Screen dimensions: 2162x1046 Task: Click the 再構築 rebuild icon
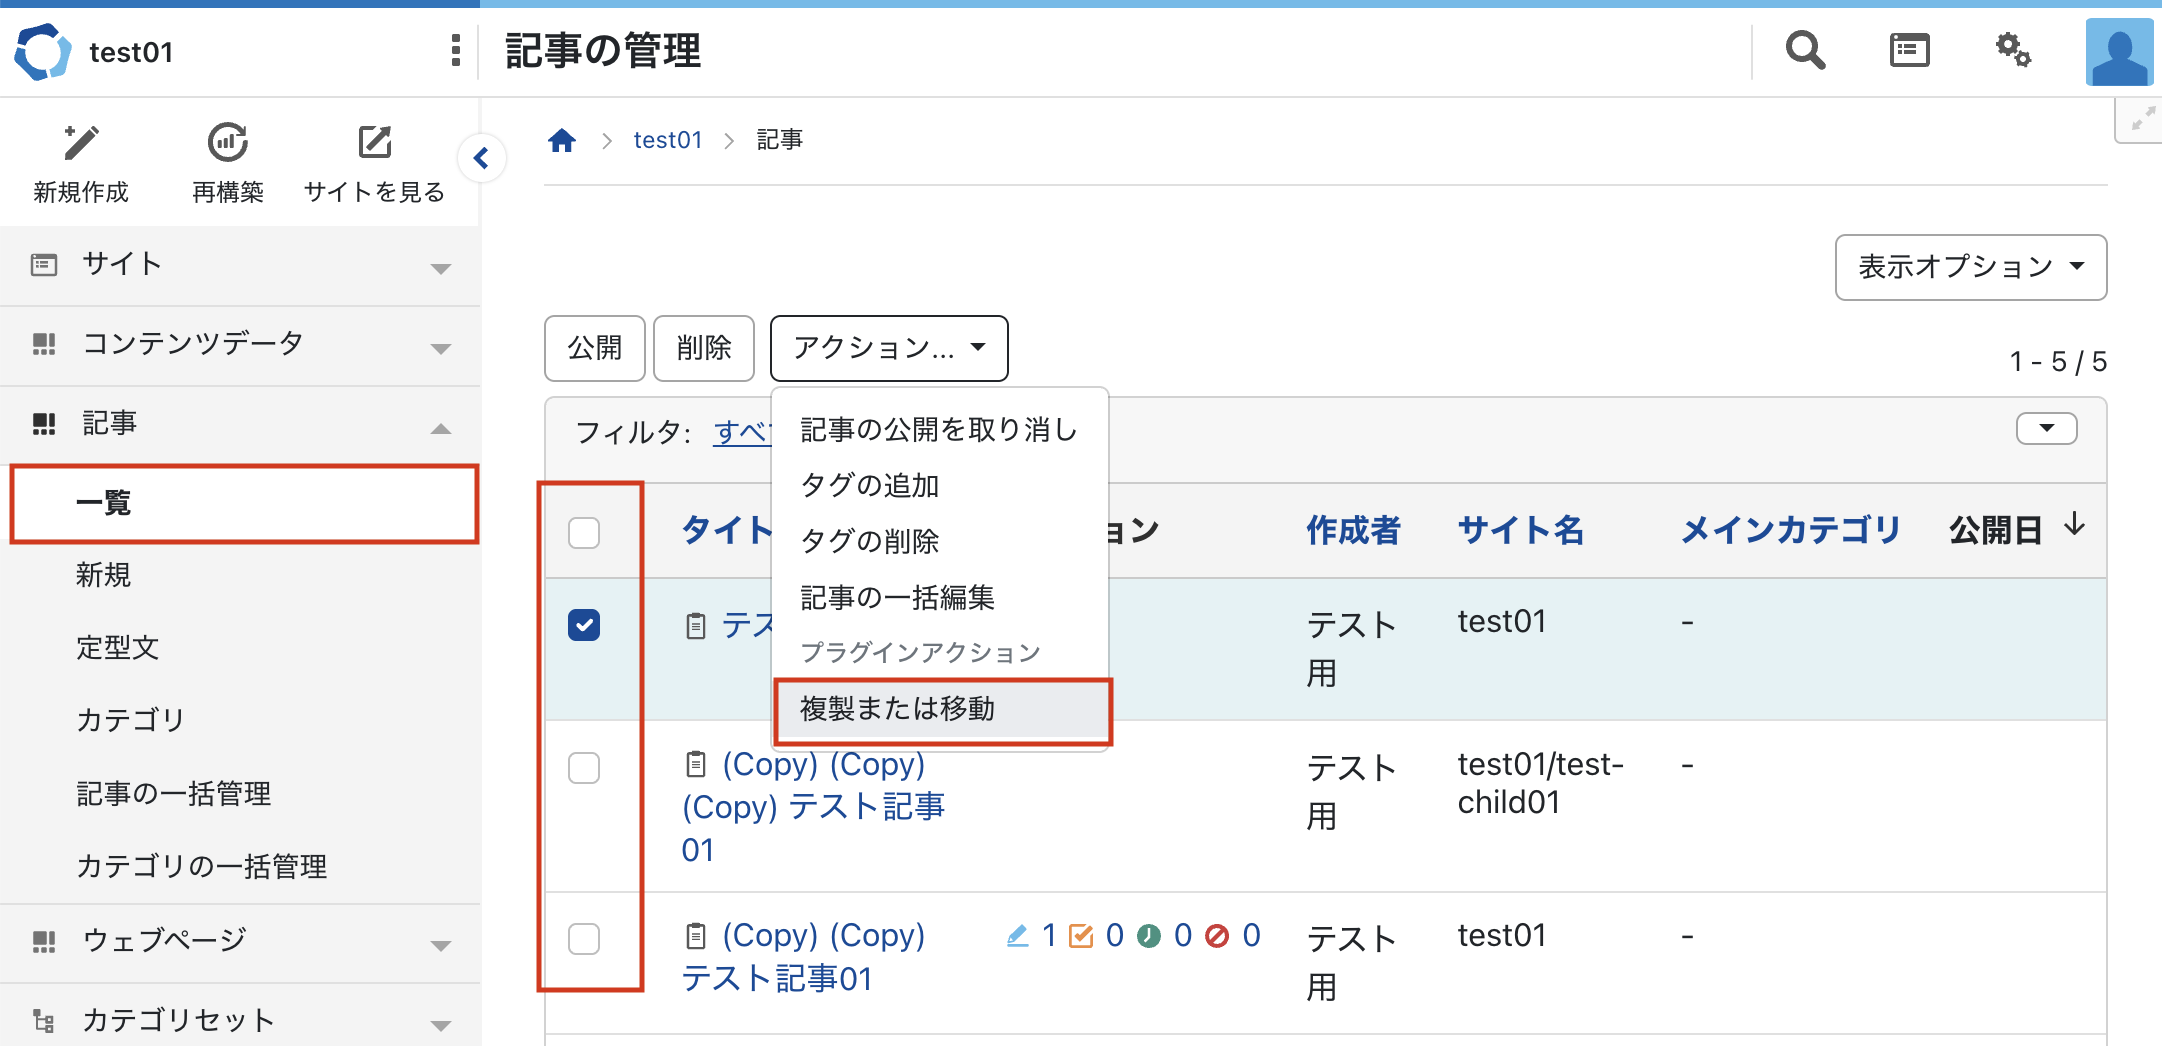pyautogui.click(x=228, y=143)
